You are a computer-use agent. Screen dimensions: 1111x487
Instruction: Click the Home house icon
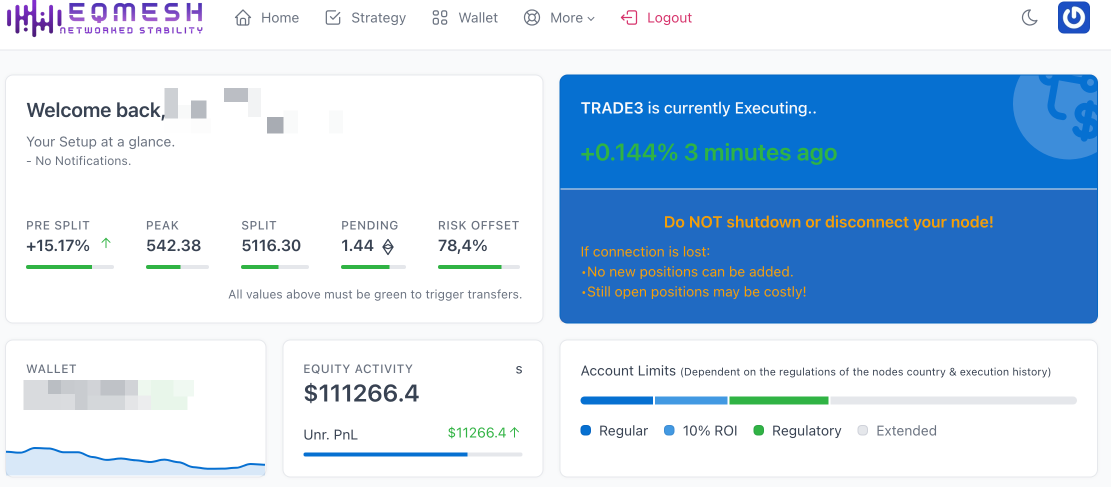243,18
